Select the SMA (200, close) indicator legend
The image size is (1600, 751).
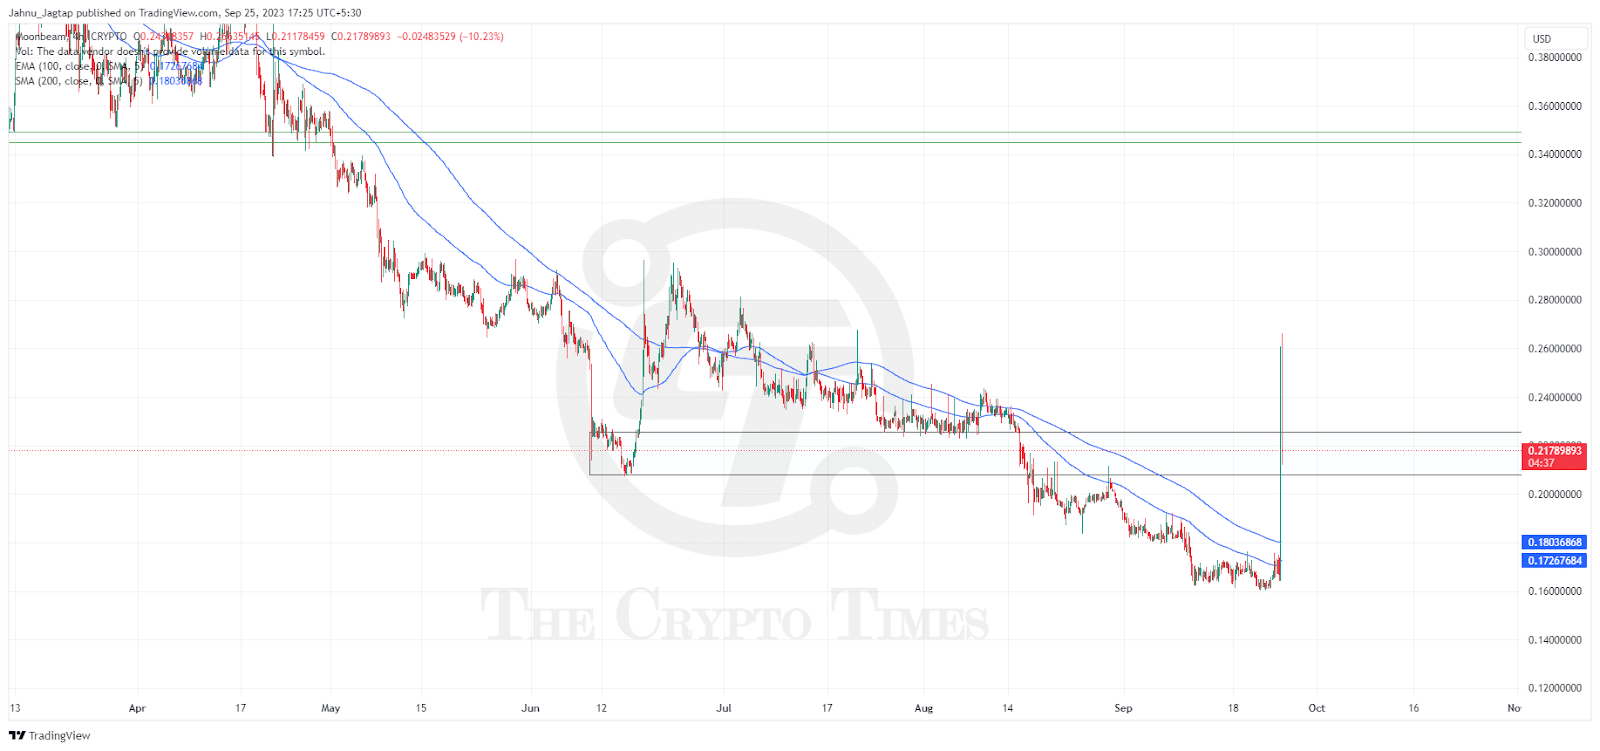(109, 81)
